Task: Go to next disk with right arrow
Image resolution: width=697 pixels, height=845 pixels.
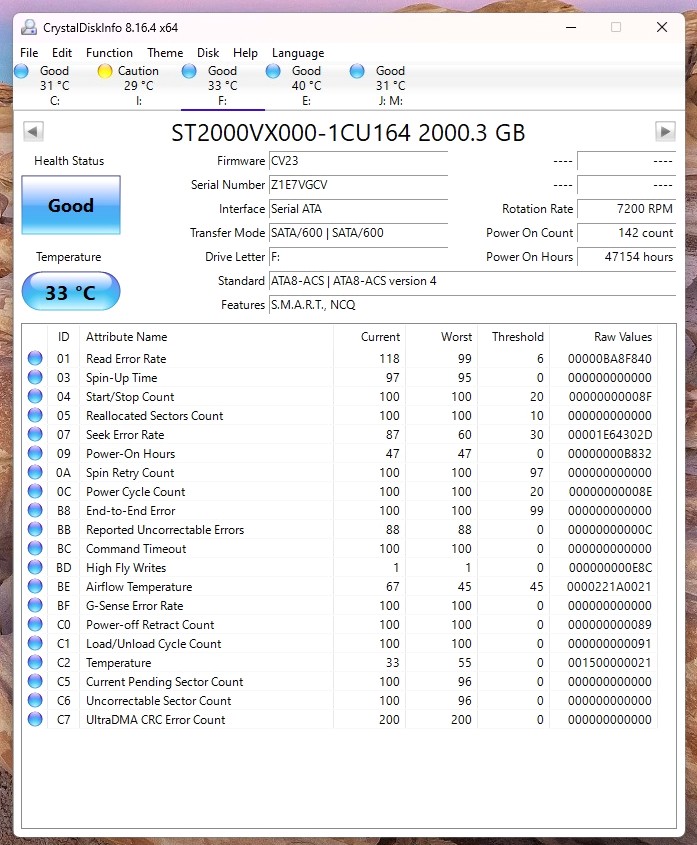Action: 665,132
